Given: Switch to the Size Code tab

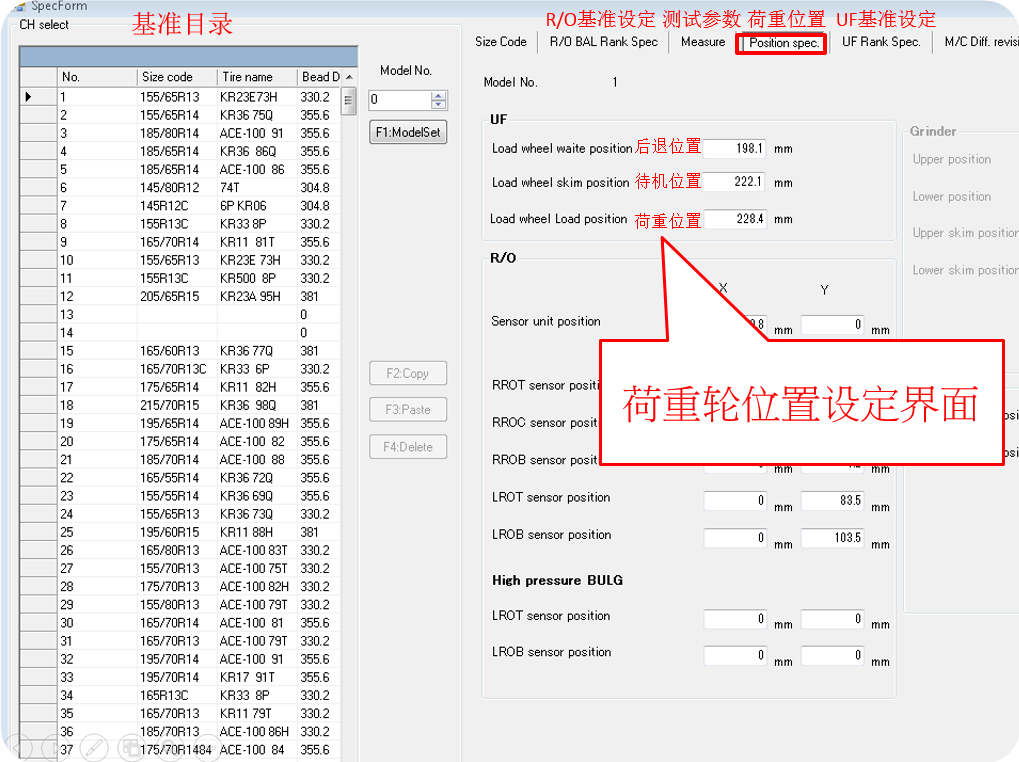Looking at the screenshot, I should point(500,42).
